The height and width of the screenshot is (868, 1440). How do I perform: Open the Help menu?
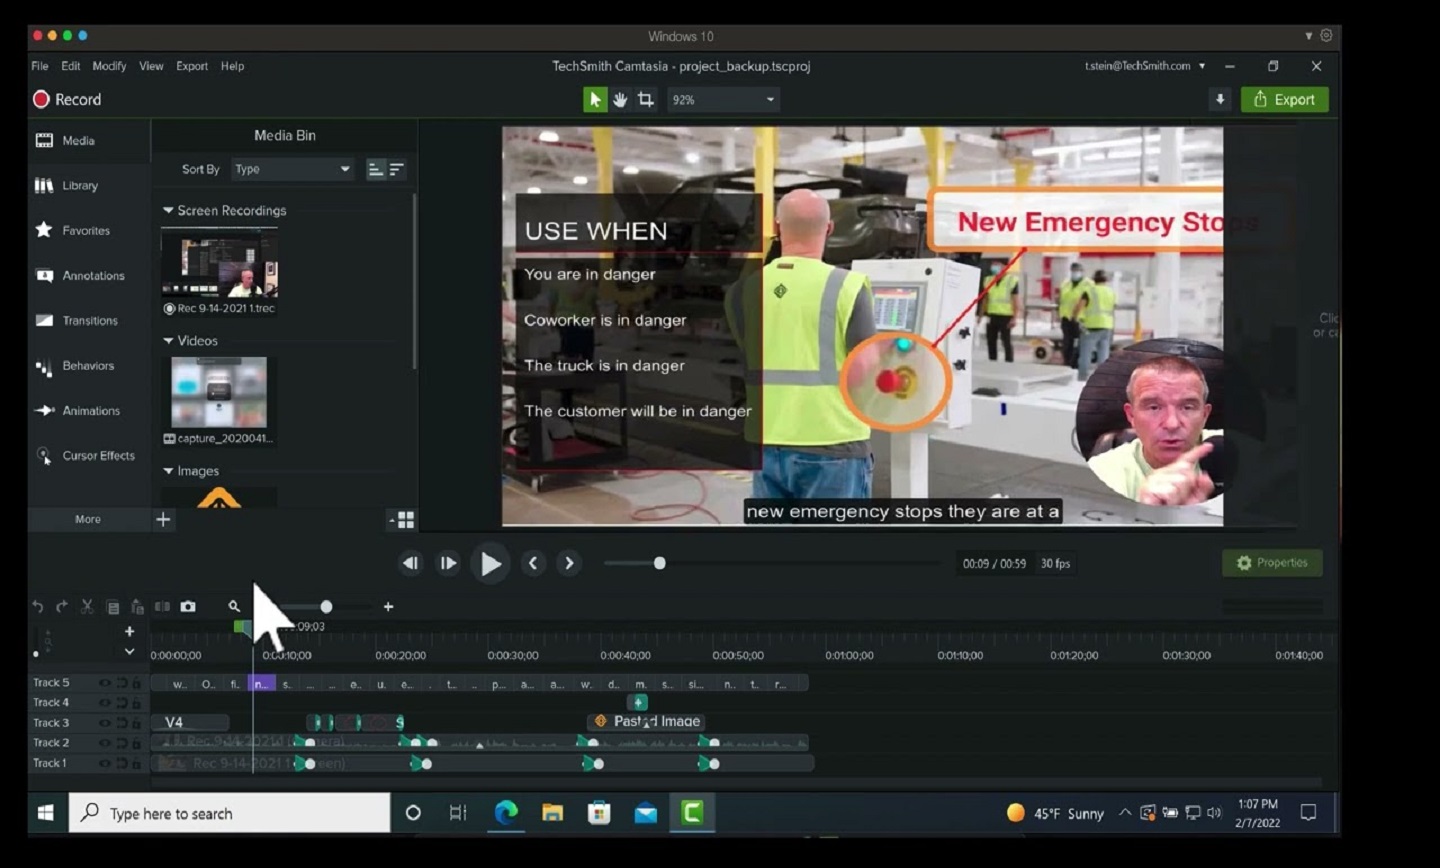click(x=232, y=66)
